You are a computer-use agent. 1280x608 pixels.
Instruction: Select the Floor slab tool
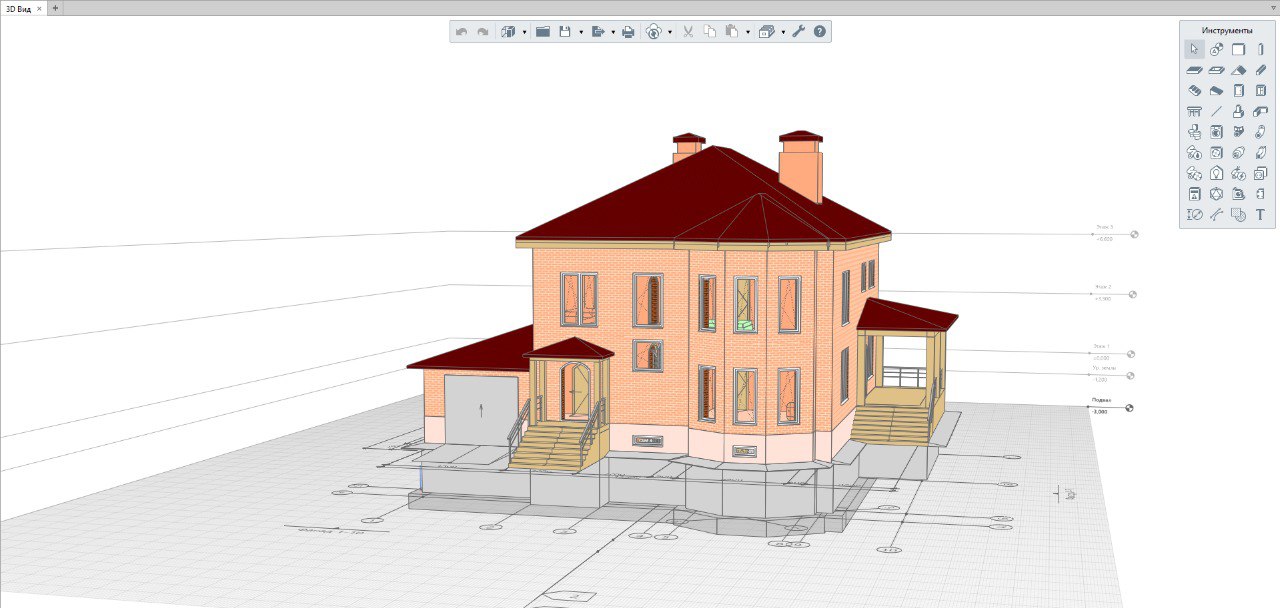[x=1194, y=70]
